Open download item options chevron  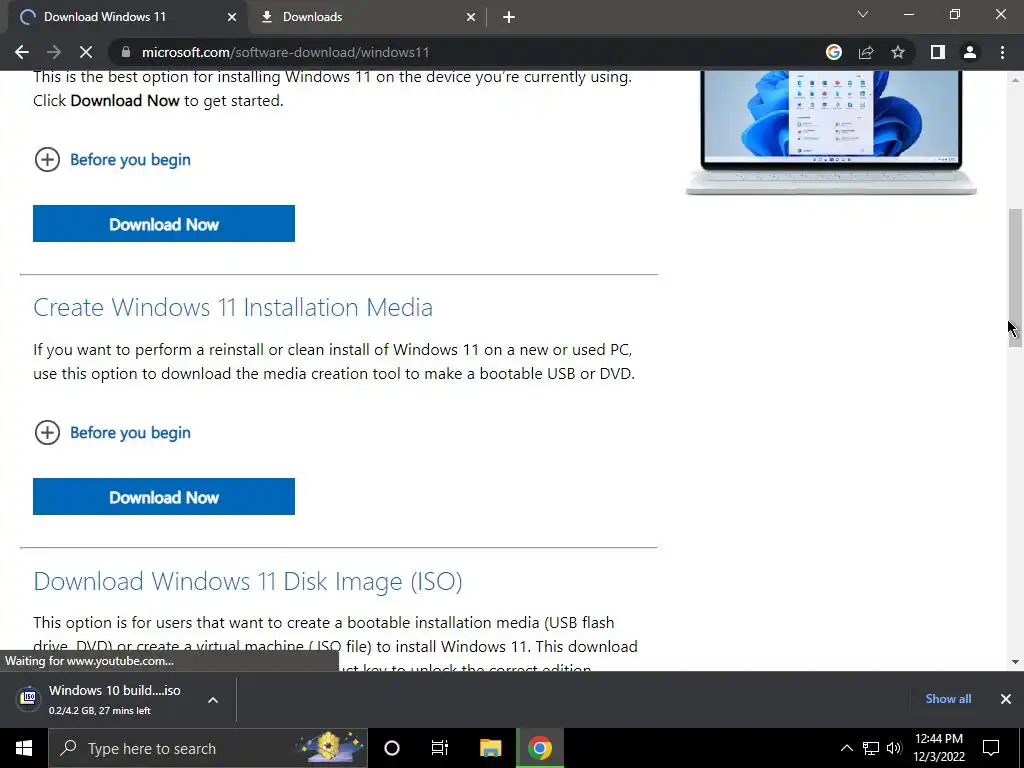point(213,699)
